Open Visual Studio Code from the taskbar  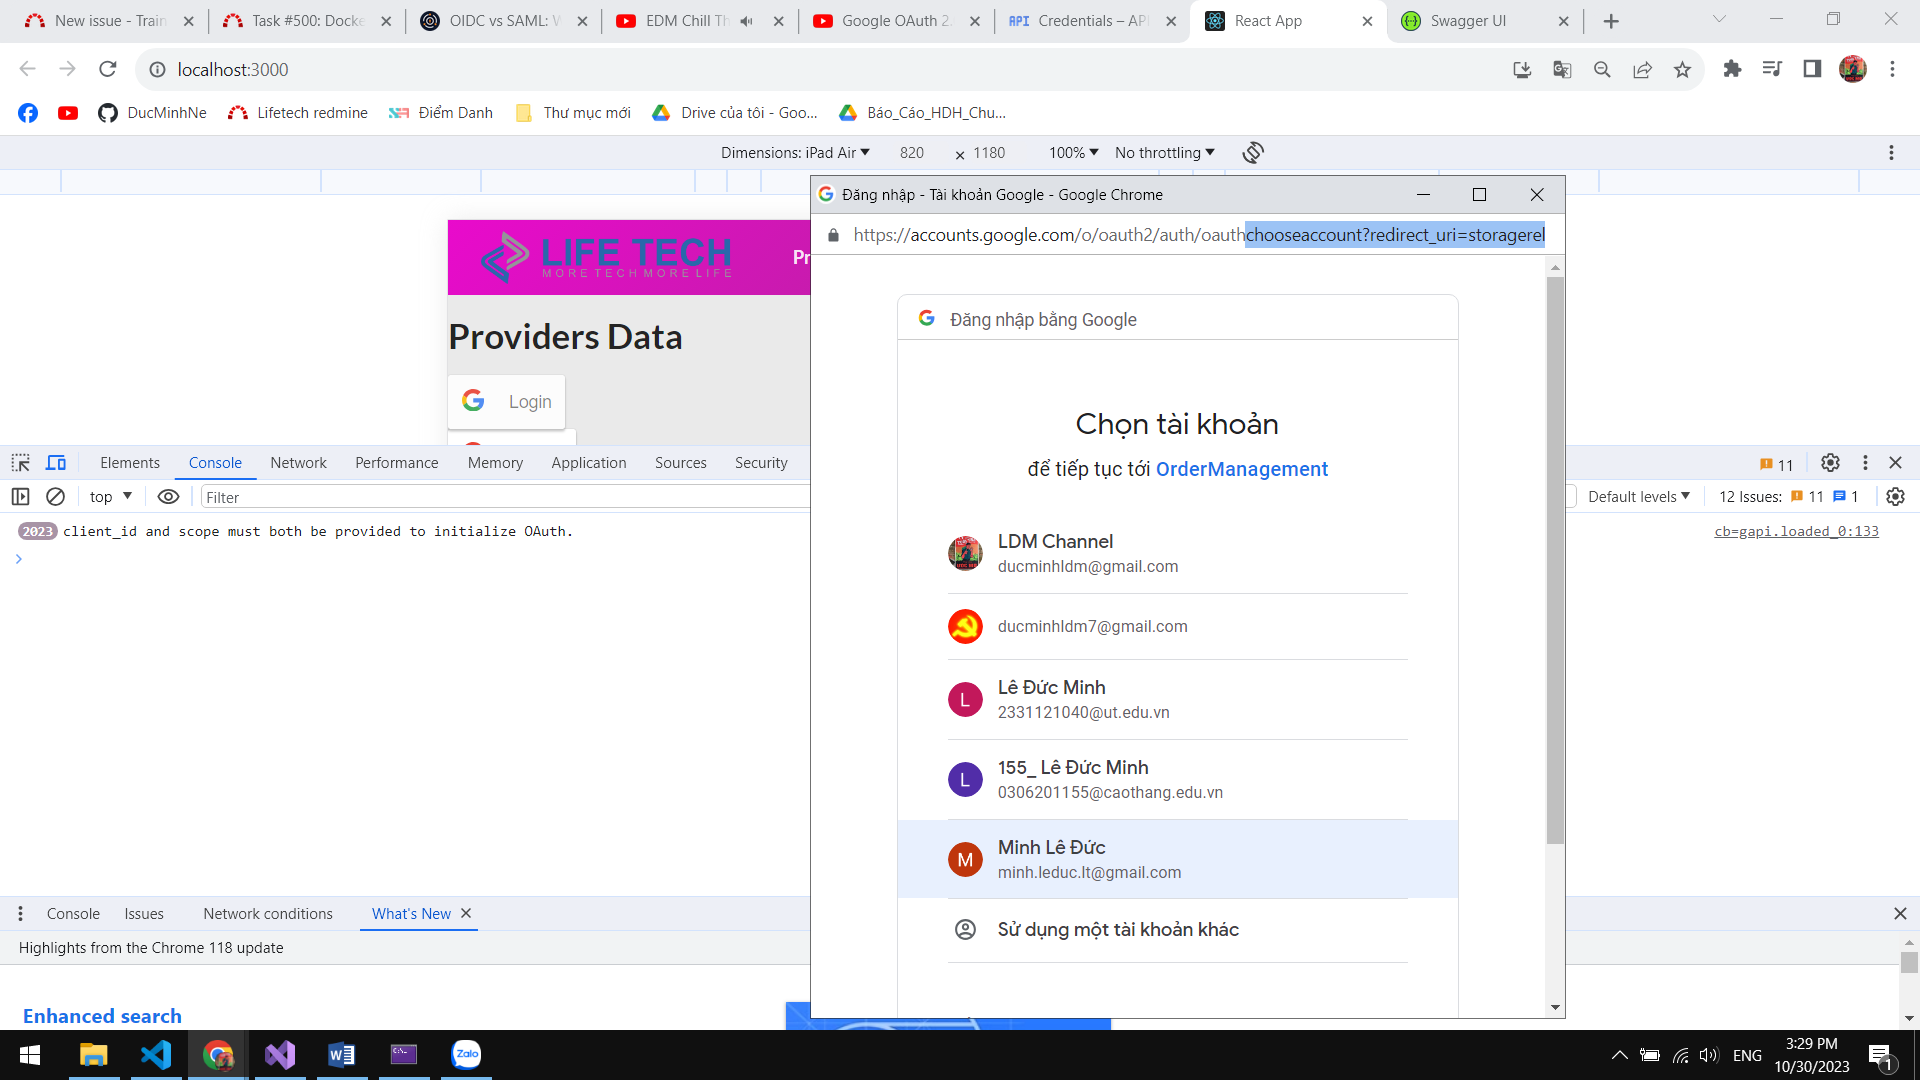click(x=156, y=1054)
